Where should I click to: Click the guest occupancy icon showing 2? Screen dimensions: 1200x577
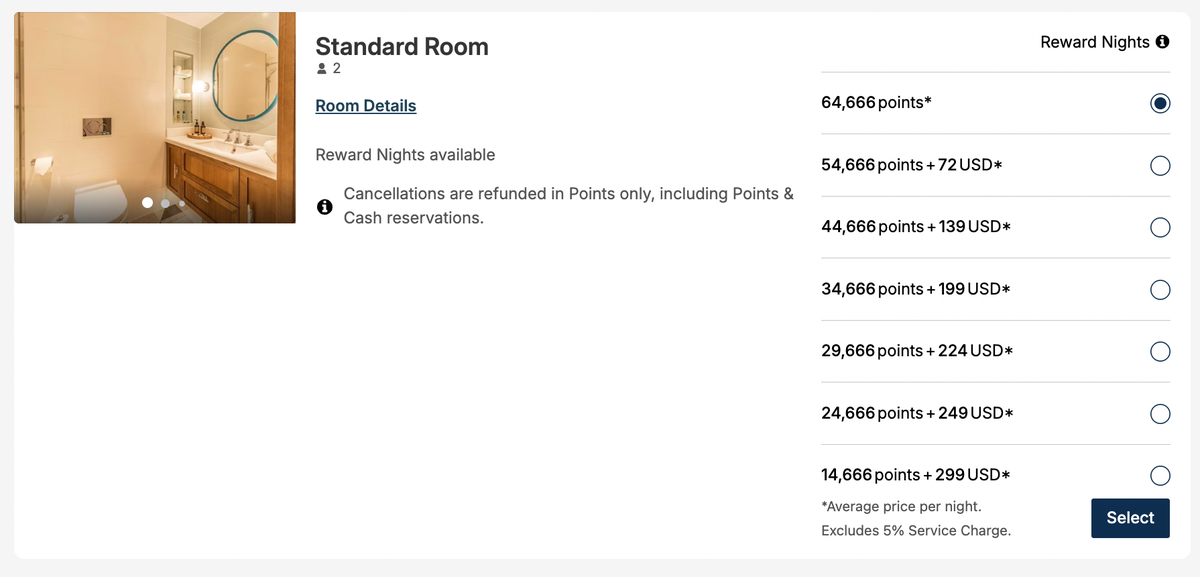(320, 68)
